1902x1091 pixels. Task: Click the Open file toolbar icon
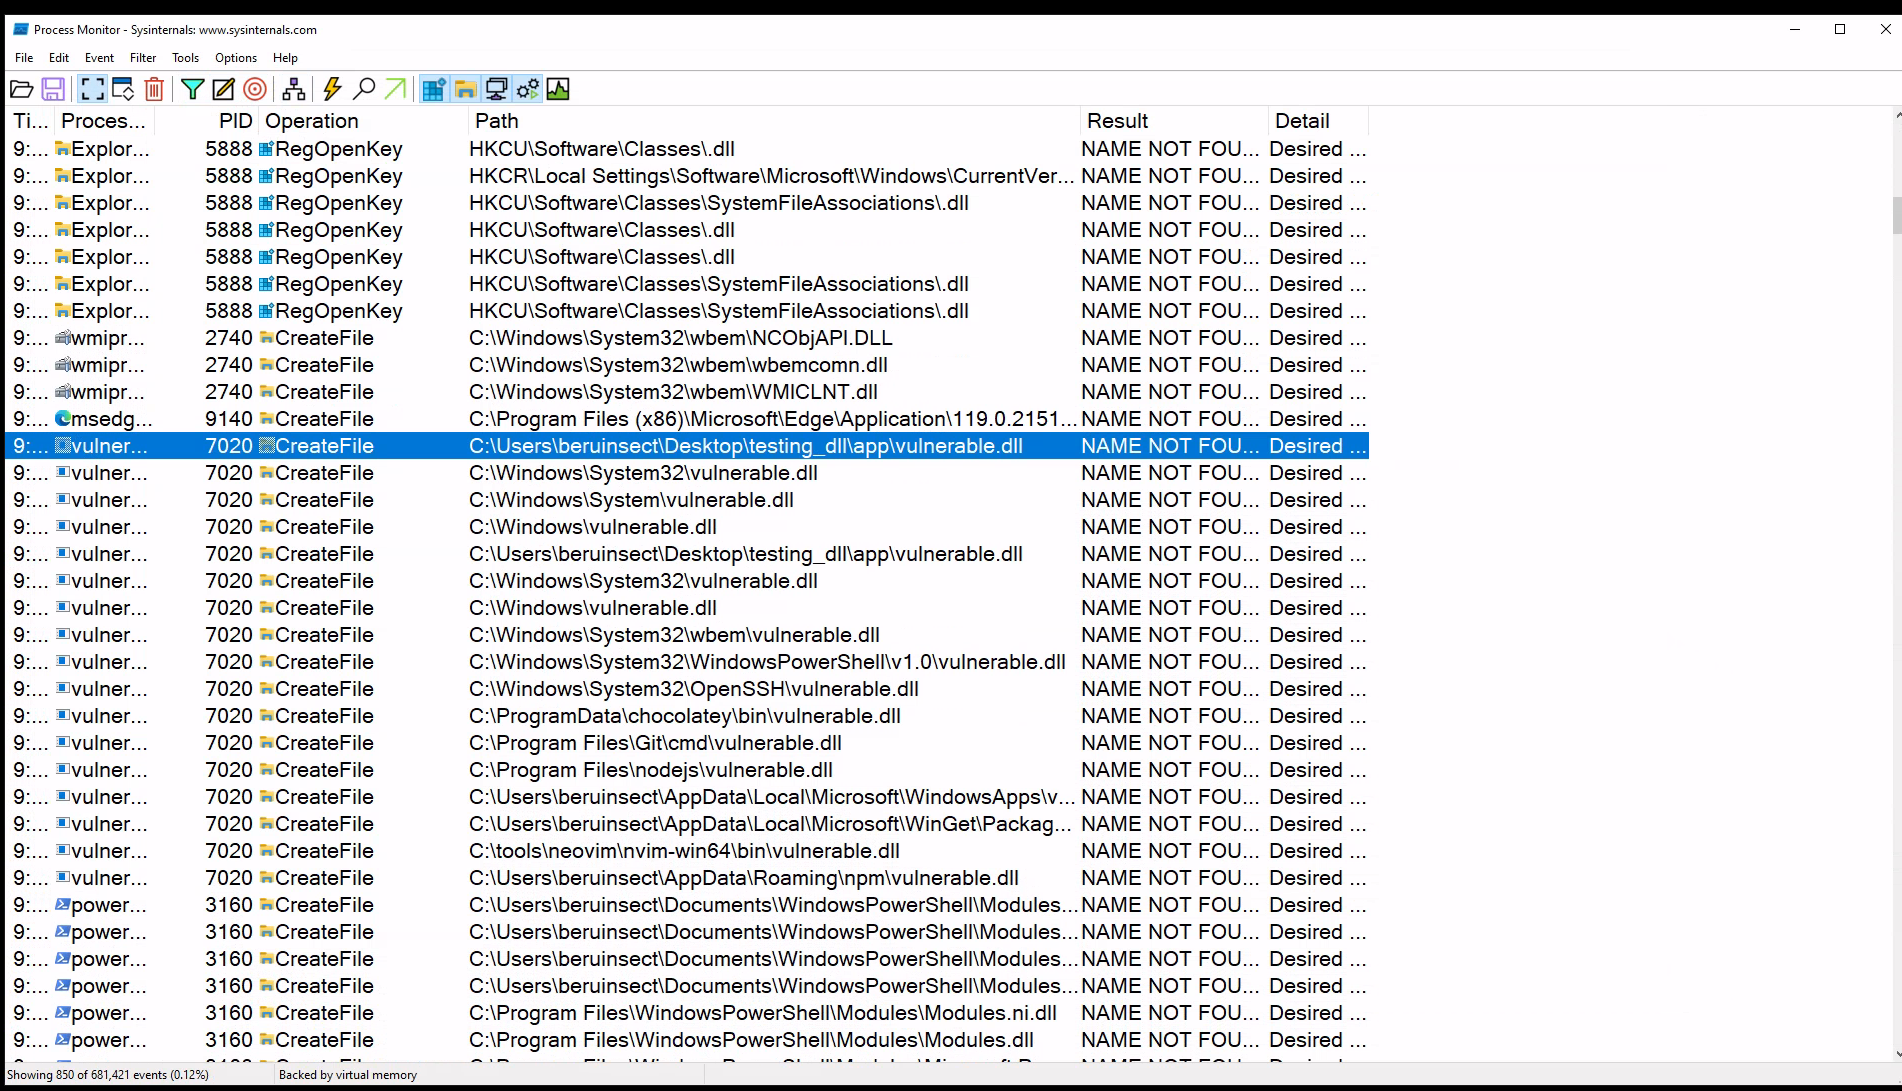coord(22,90)
